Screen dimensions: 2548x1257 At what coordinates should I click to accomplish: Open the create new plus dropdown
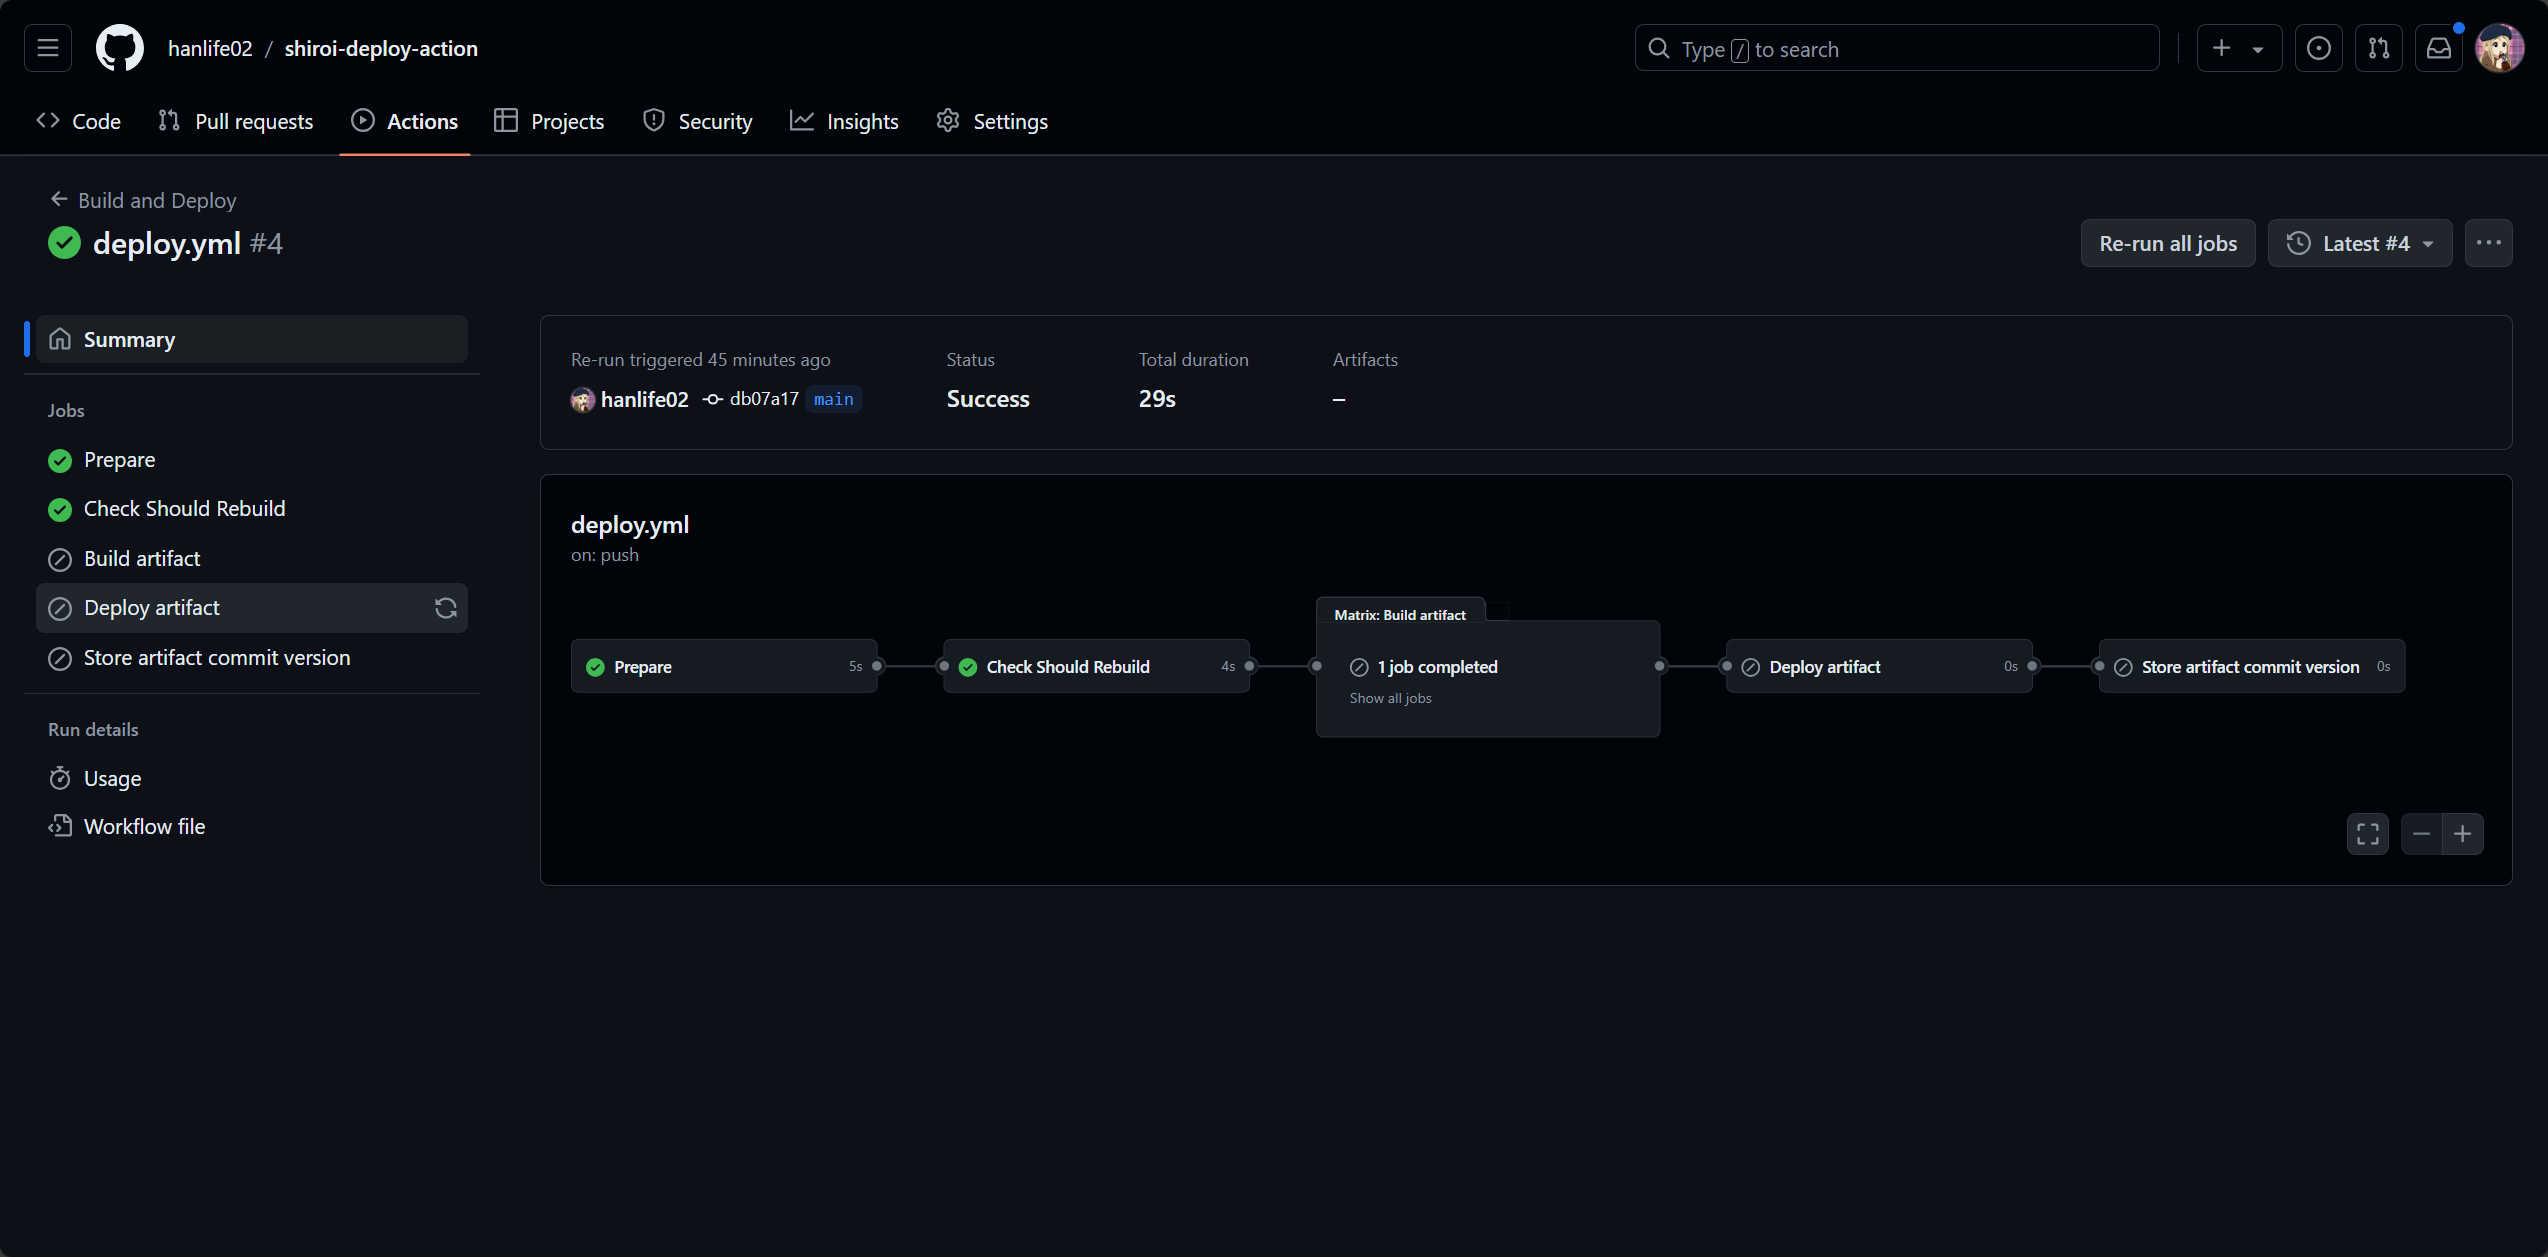click(x=2238, y=48)
